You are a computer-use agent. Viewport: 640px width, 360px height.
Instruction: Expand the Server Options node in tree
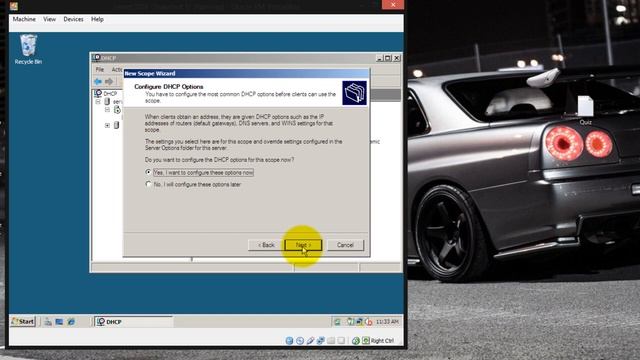coord(107,125)
